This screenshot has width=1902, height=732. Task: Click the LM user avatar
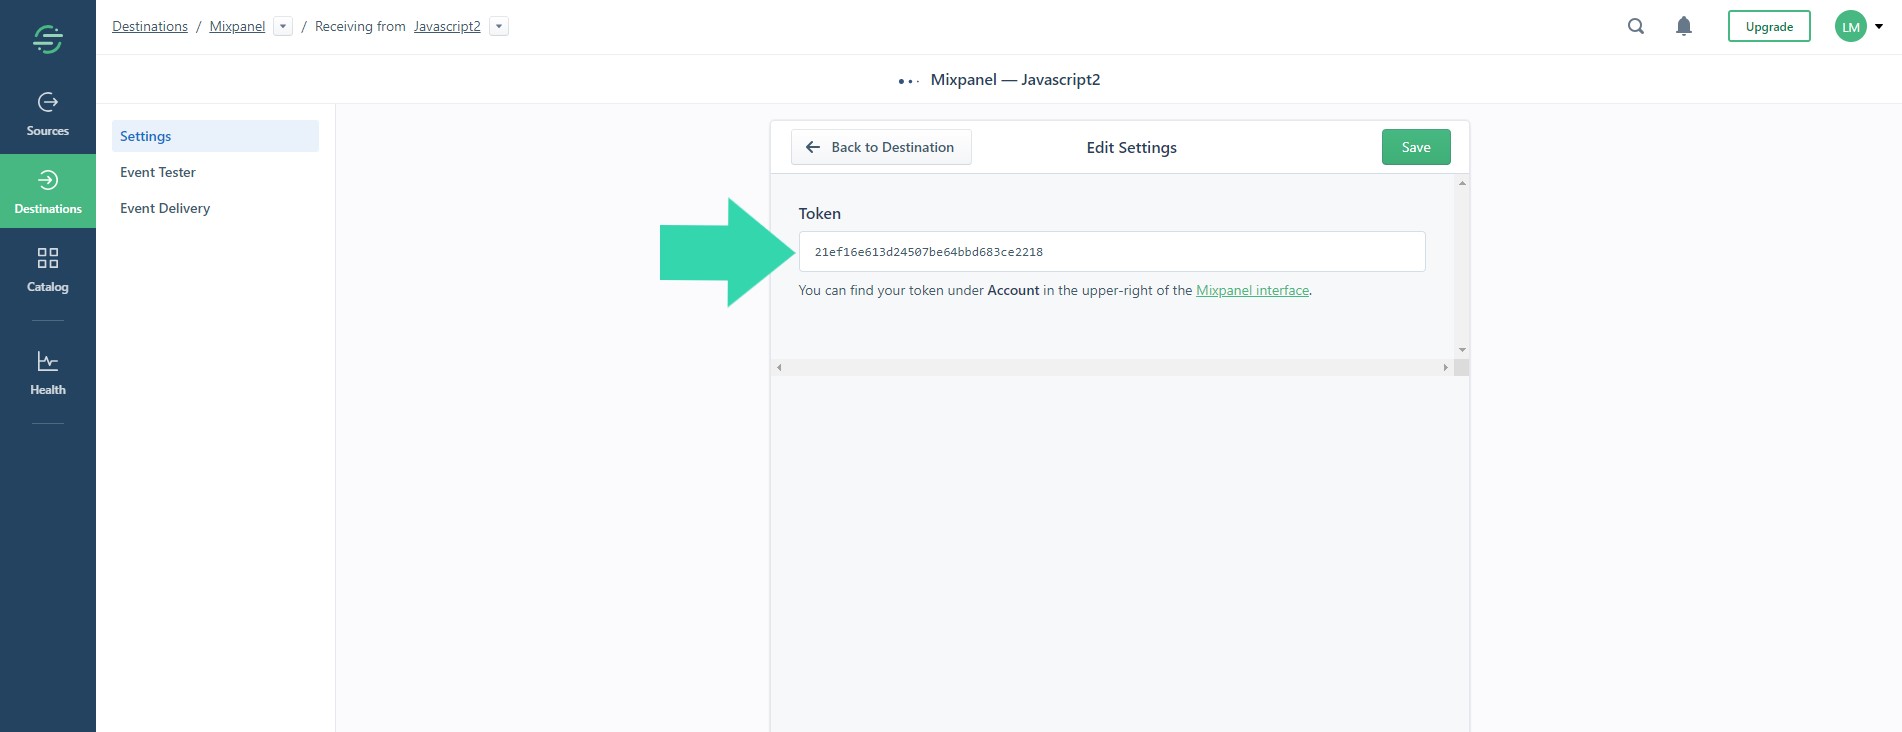pos(1851,27)
